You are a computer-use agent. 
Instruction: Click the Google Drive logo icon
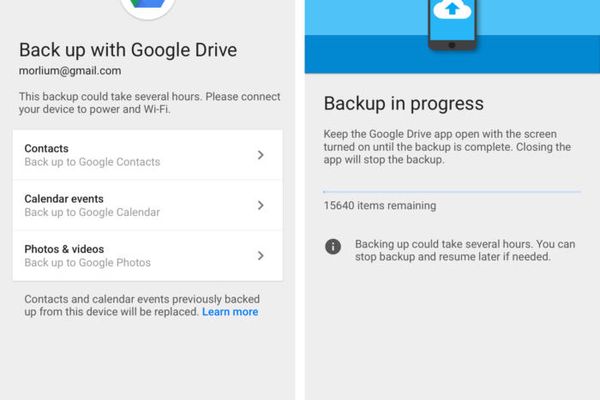(x=148, y=7)
